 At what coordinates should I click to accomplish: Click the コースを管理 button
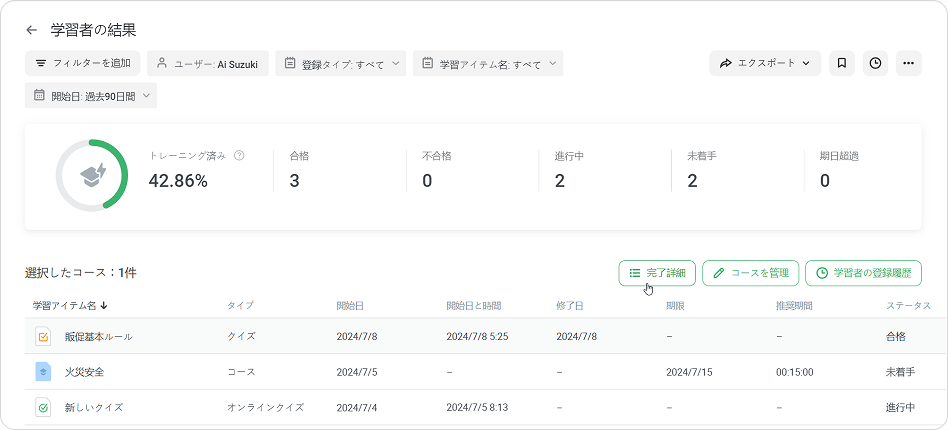click(750, 273)
